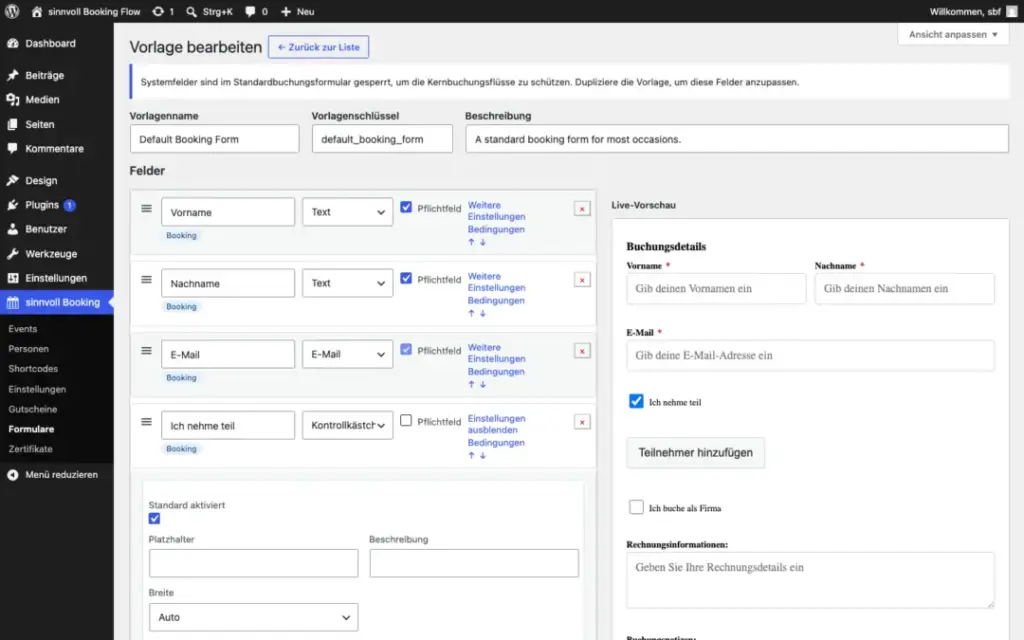Click the Platzhalter input field
The image size is (1024, 640).
253,563
